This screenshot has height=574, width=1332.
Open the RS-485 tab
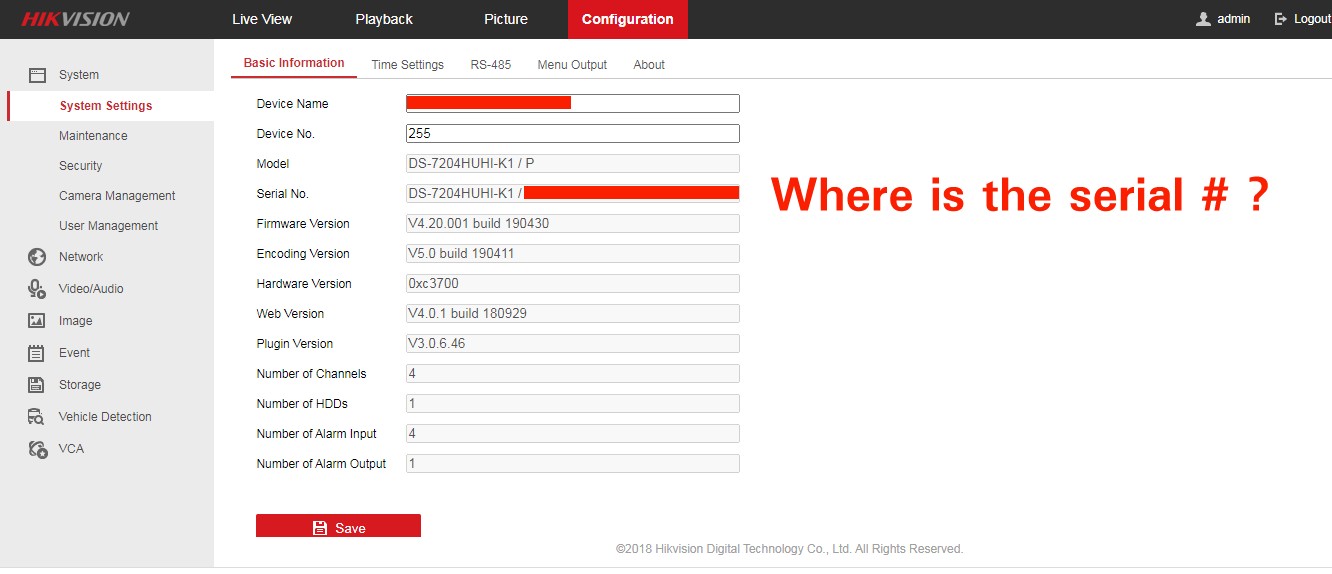490,65
